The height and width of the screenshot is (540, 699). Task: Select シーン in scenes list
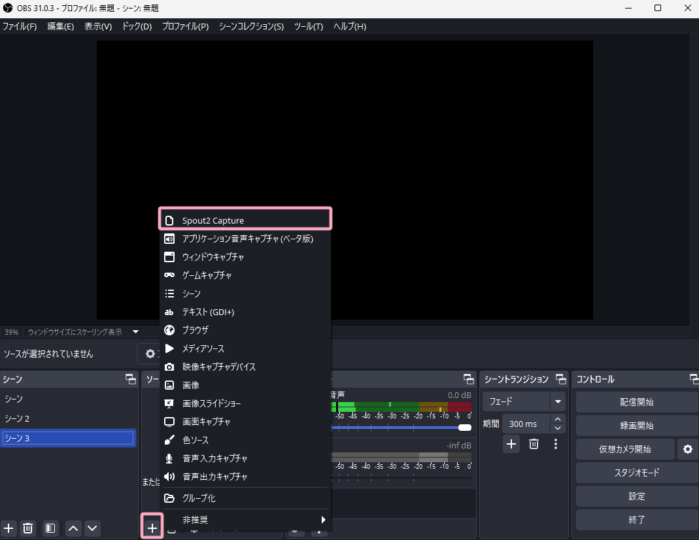(68, 399)
